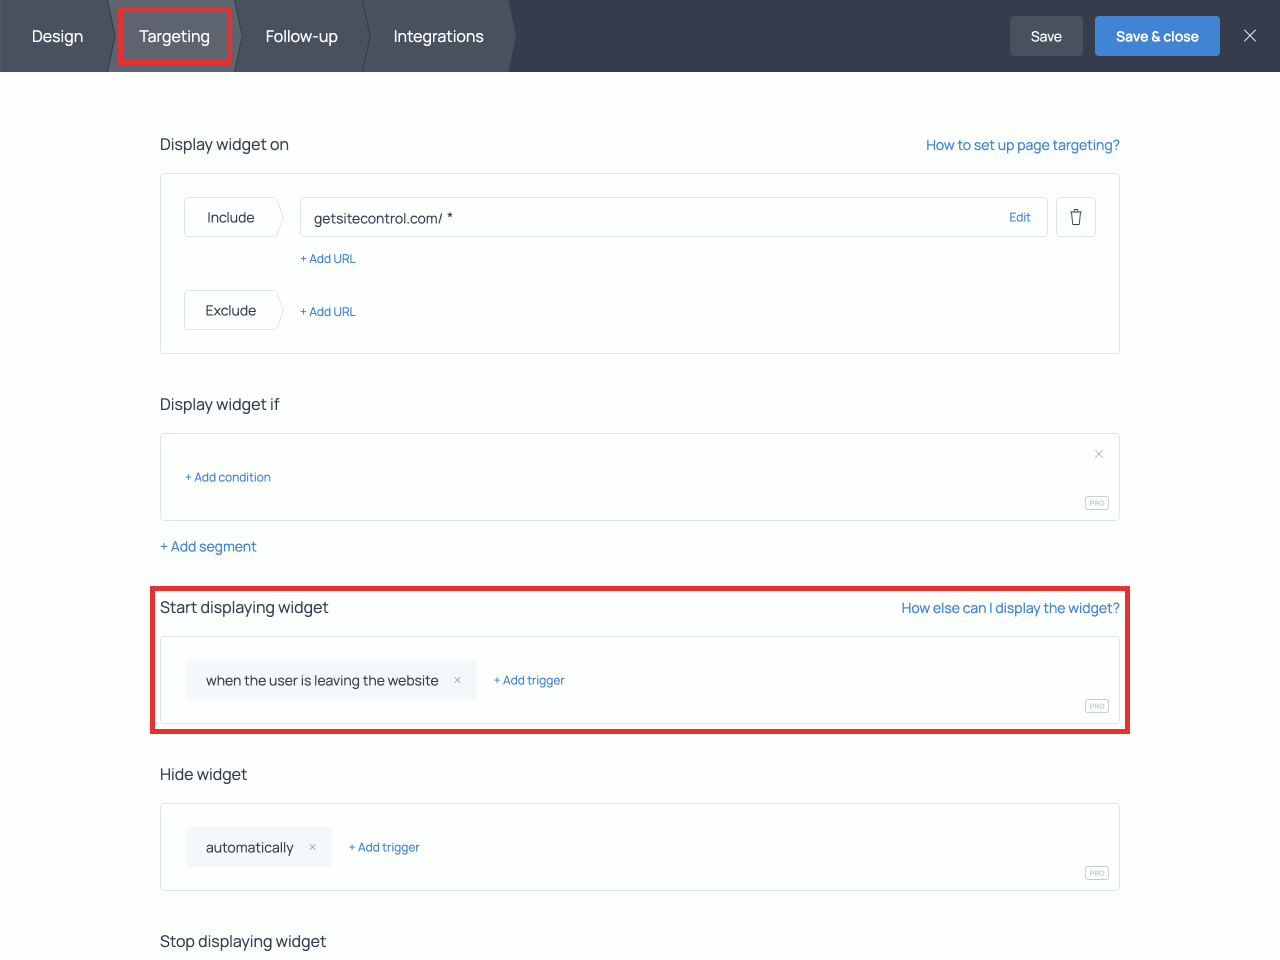Click the PRO badge in the Hide widget section
This screenshot has height=960, width=1280.
click(x=1096, y=872)
